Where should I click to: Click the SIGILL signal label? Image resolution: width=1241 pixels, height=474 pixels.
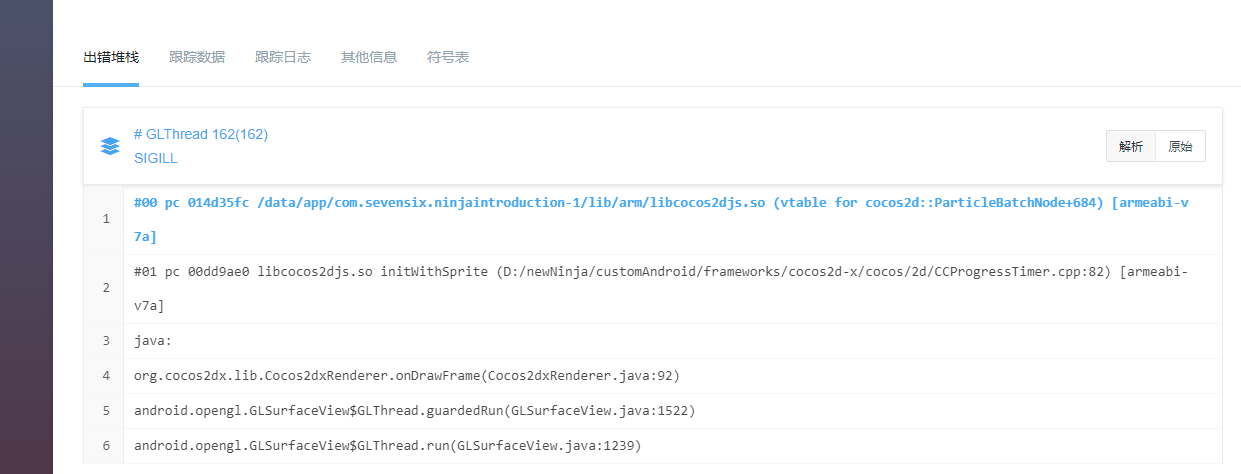click(x=156, y=158)
